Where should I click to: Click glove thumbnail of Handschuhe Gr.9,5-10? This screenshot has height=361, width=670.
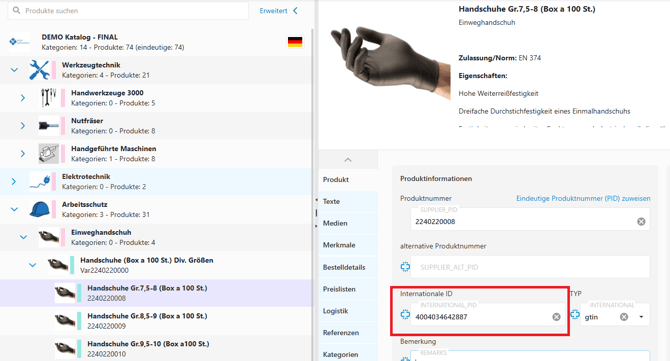tap(65, 349)
